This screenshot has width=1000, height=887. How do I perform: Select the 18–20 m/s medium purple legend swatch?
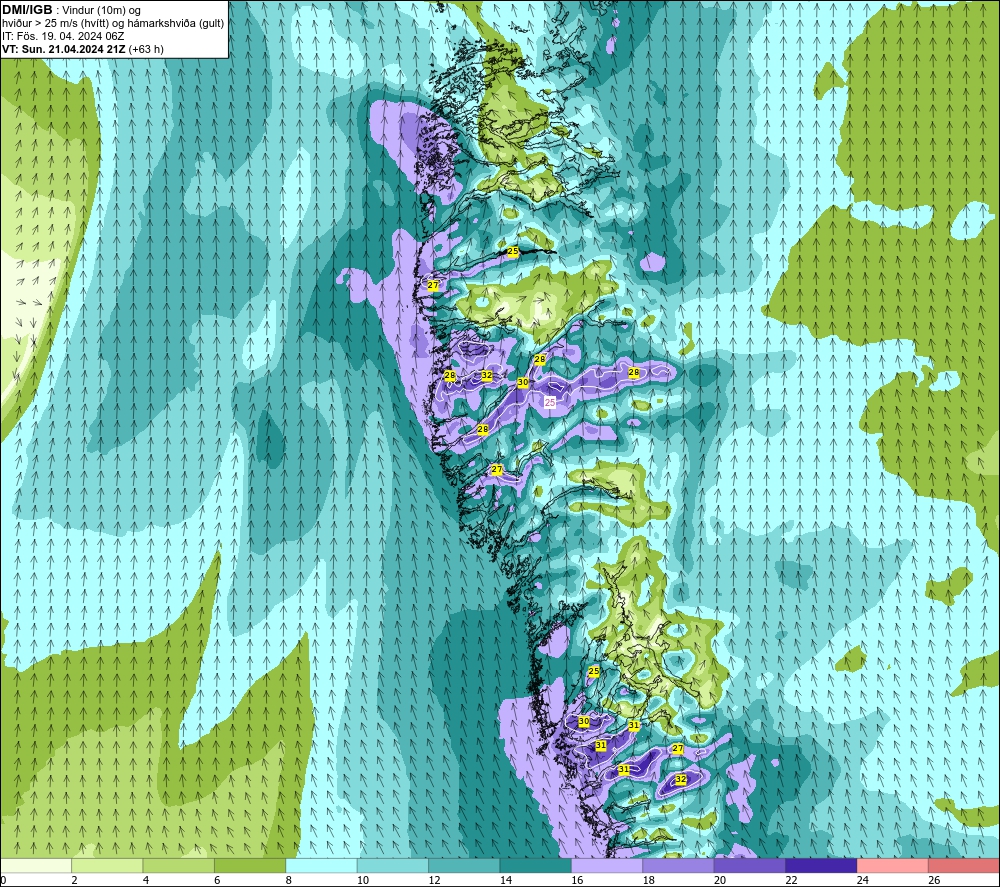pyautogui.click(x=679, y=865)
